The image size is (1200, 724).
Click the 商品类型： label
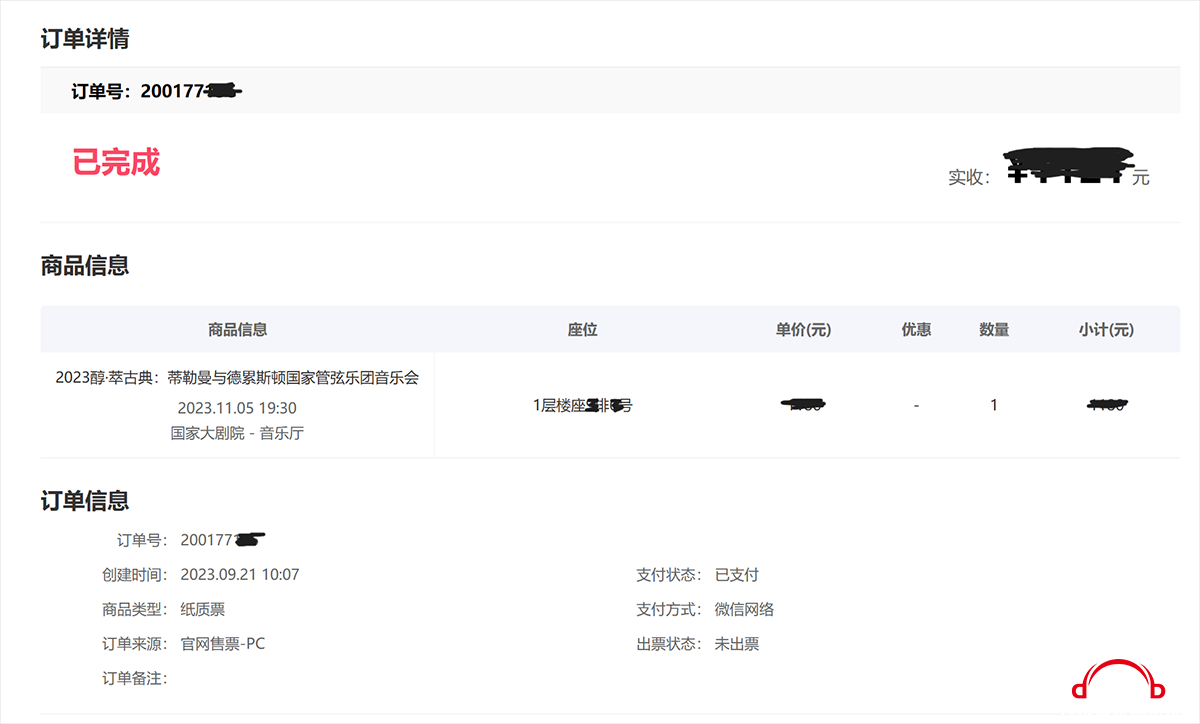(135, 610)
